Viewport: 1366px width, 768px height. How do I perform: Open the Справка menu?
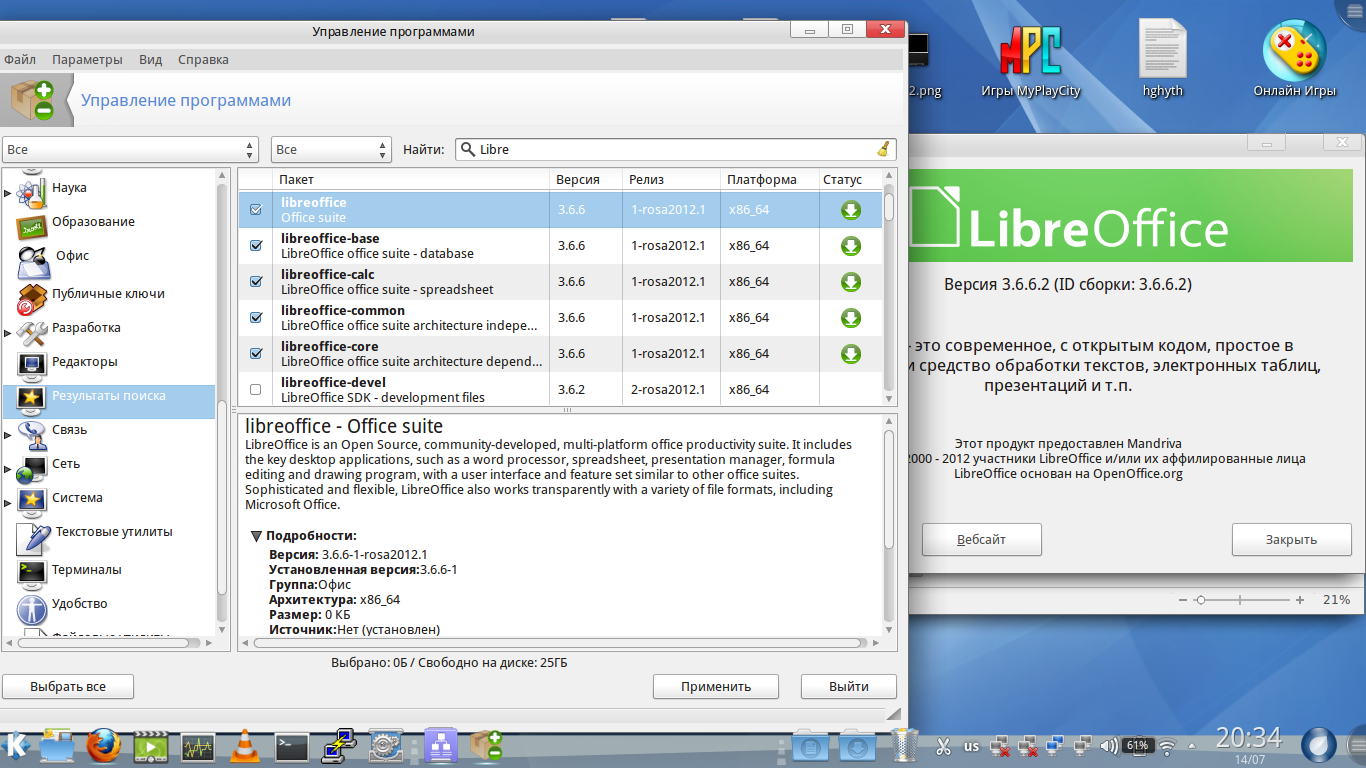tap(203, 60)
